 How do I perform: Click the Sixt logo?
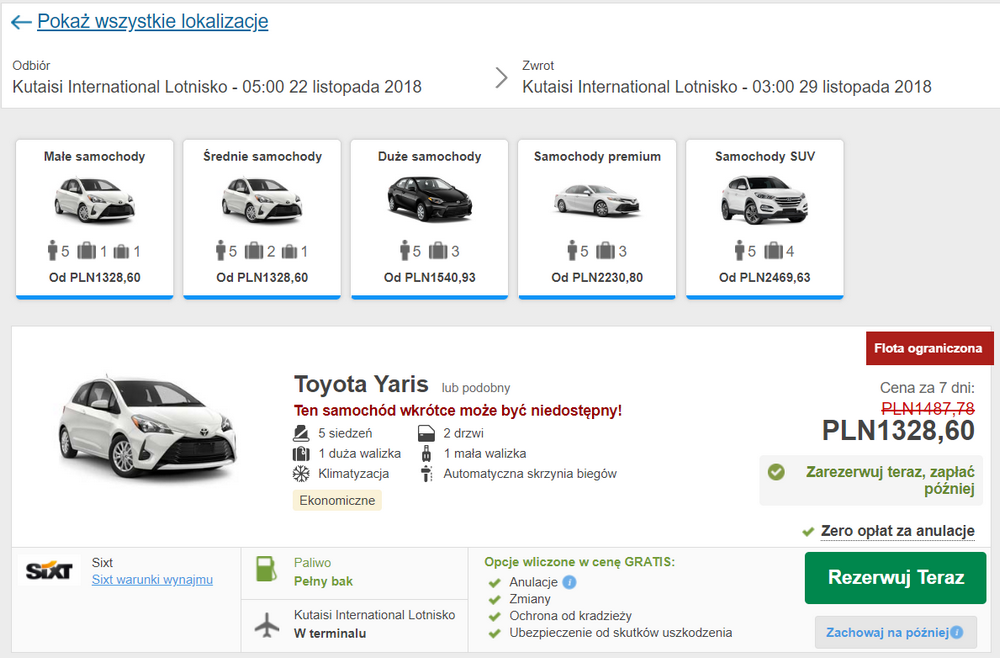49,570
